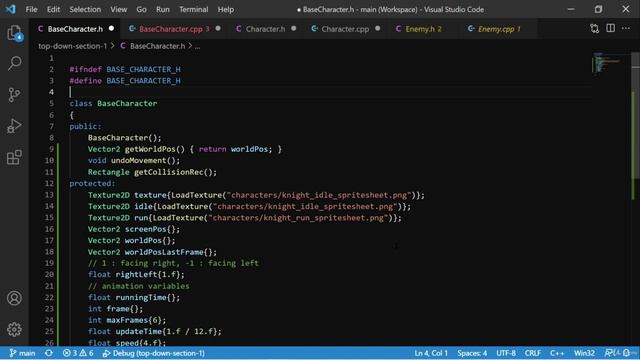Click unsaved dot on Character.cpp tab
The width and height of the screenshot is (640, 360).
378,29
